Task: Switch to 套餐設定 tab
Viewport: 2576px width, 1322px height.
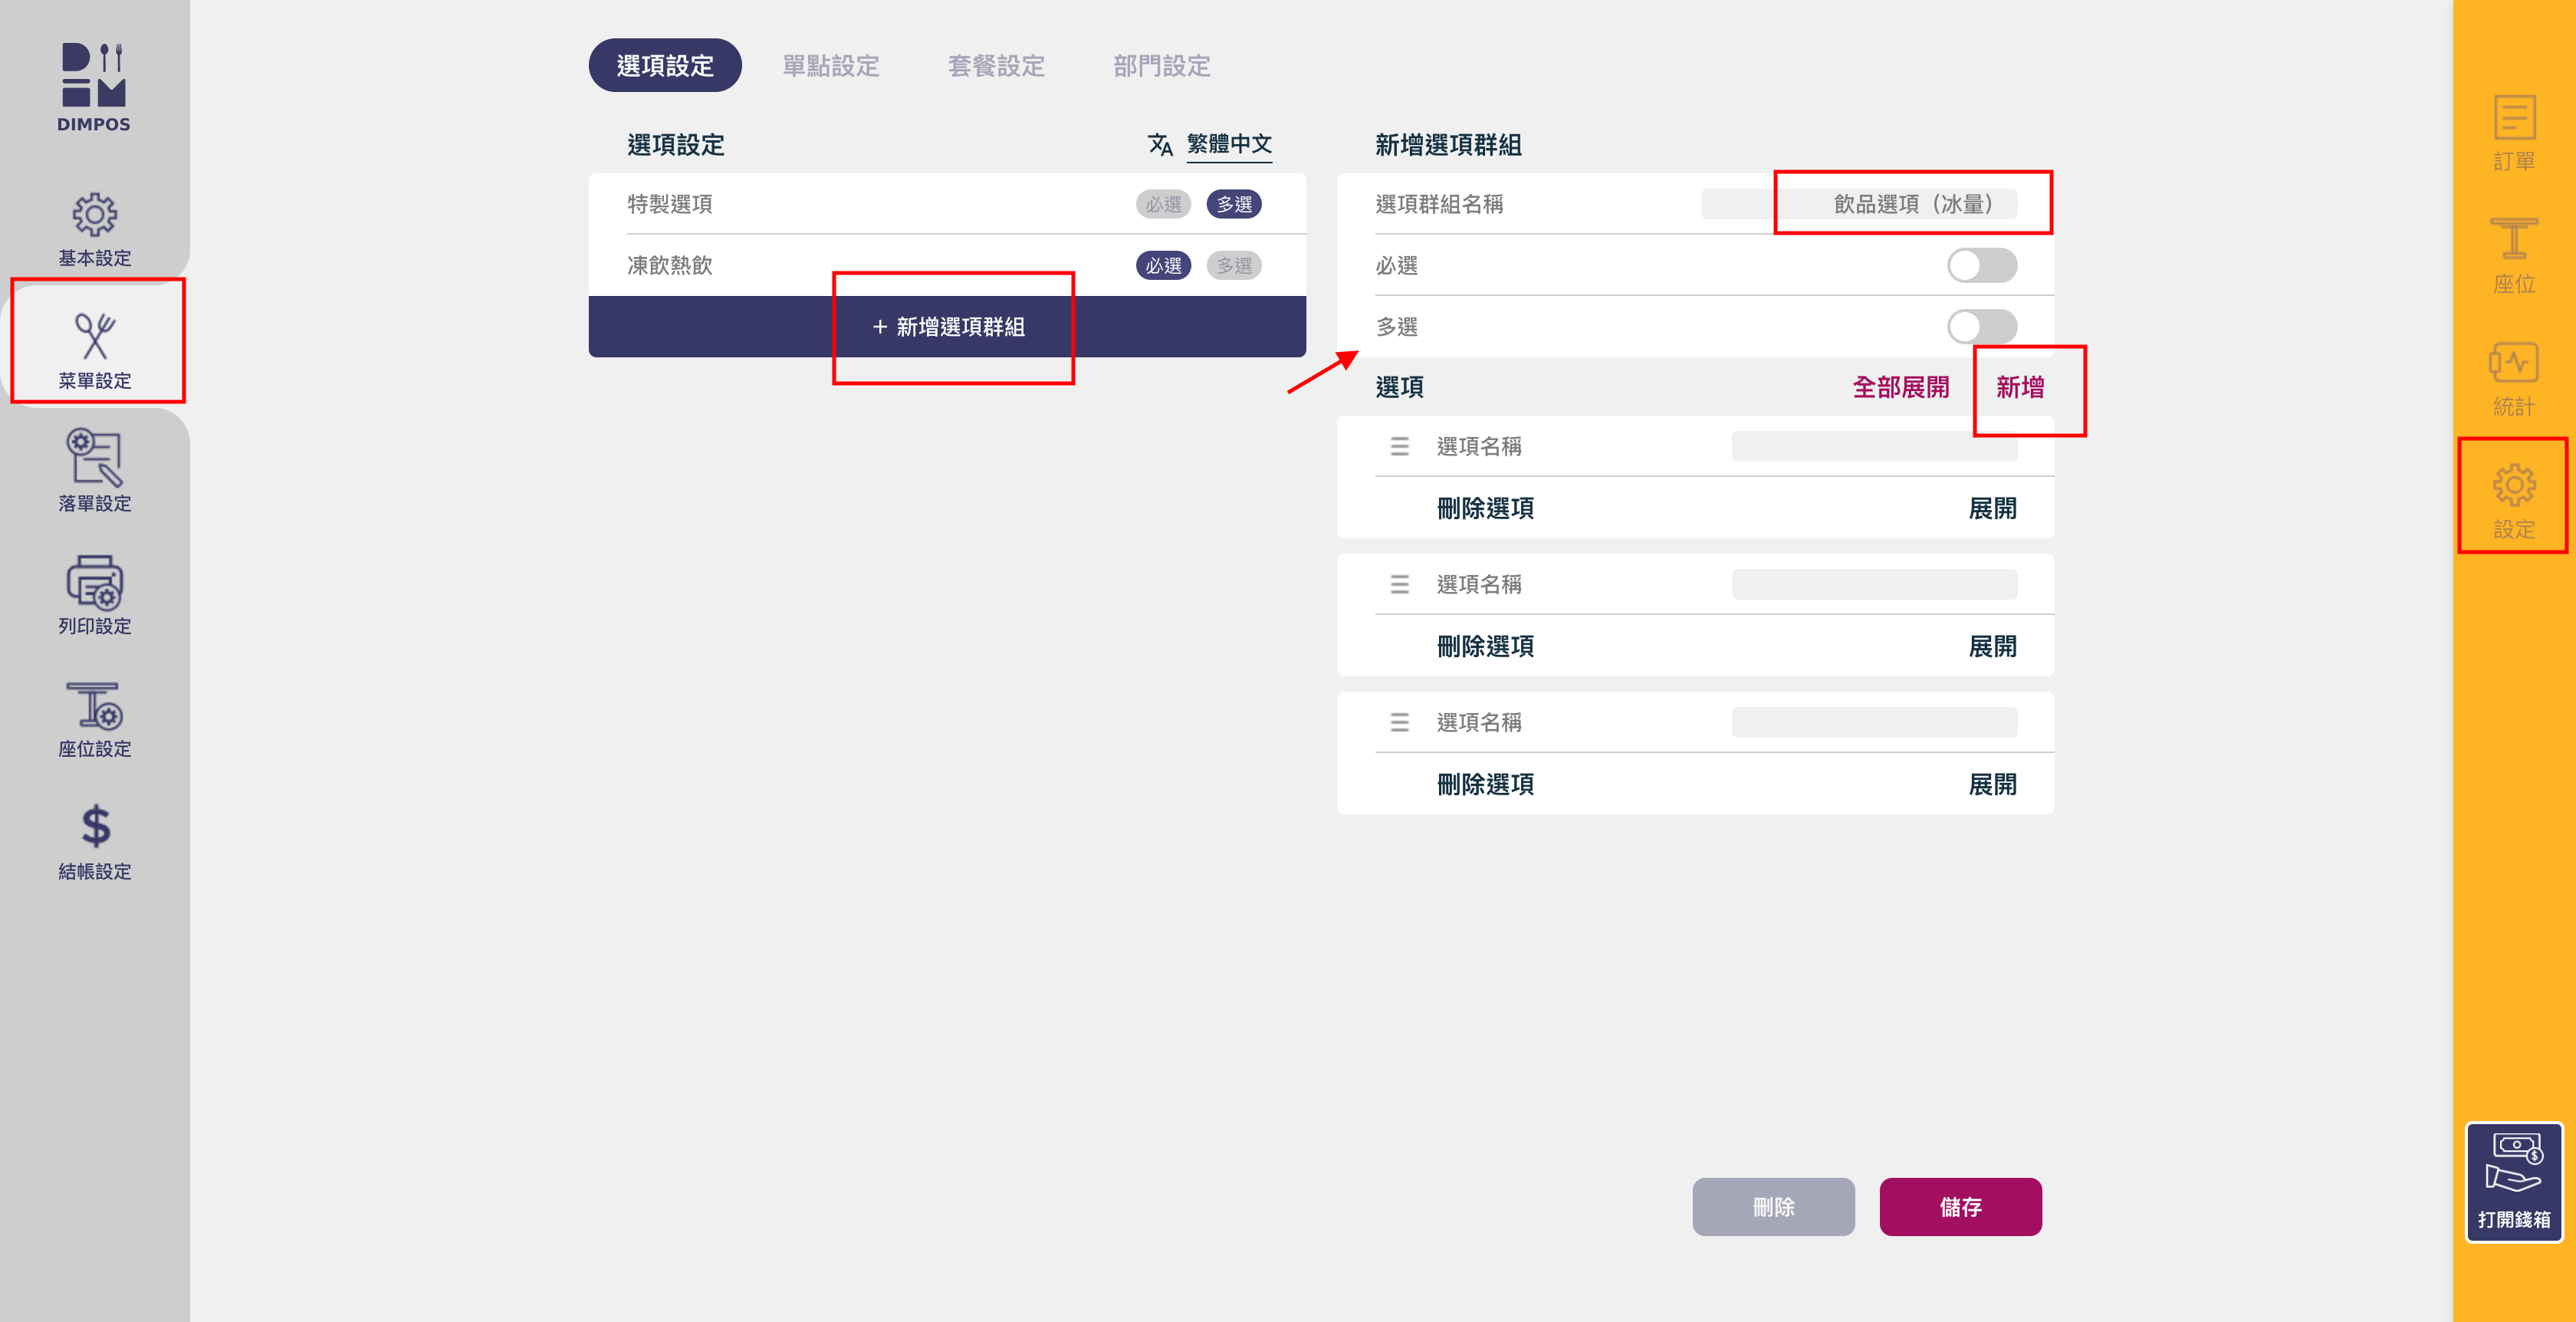Action: (x=996, y=66)
